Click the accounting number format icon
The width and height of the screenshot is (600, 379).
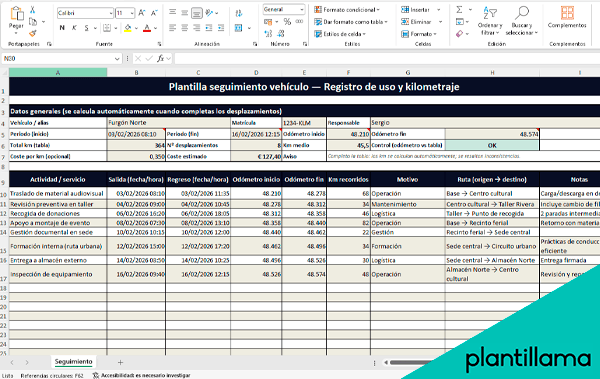click(268, 22)
